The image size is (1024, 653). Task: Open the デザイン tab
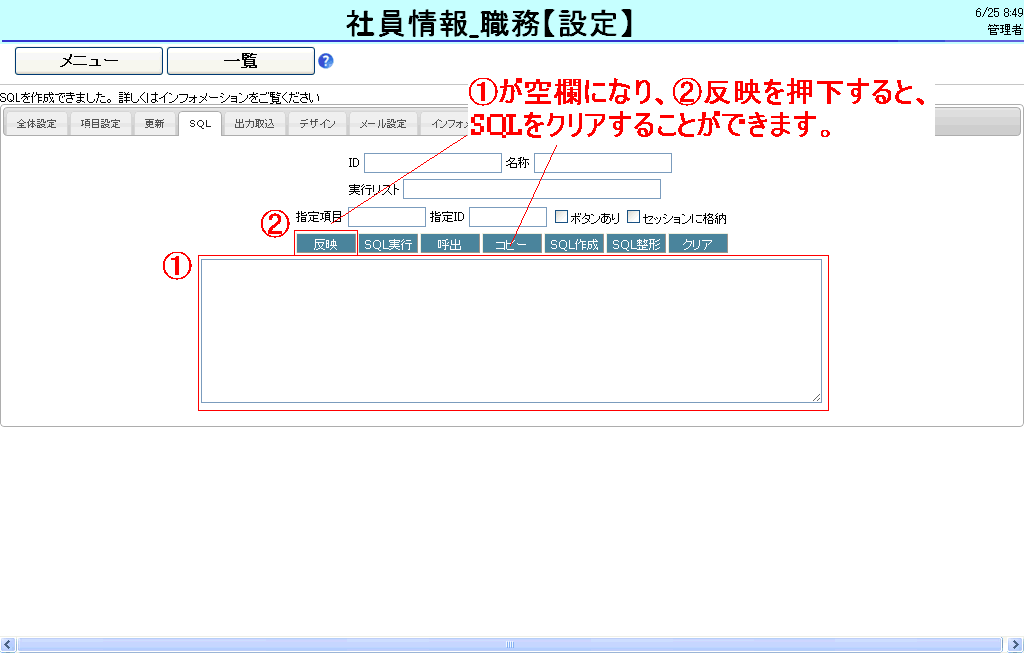(x=319, y=124)
